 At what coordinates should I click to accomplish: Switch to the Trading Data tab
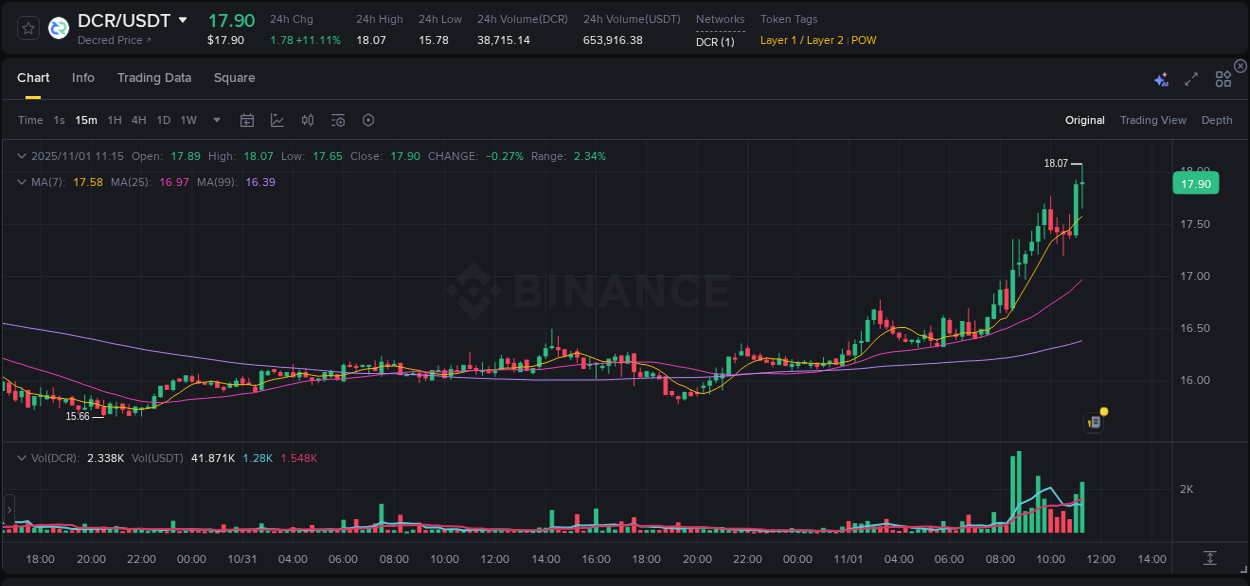point(154,78)
